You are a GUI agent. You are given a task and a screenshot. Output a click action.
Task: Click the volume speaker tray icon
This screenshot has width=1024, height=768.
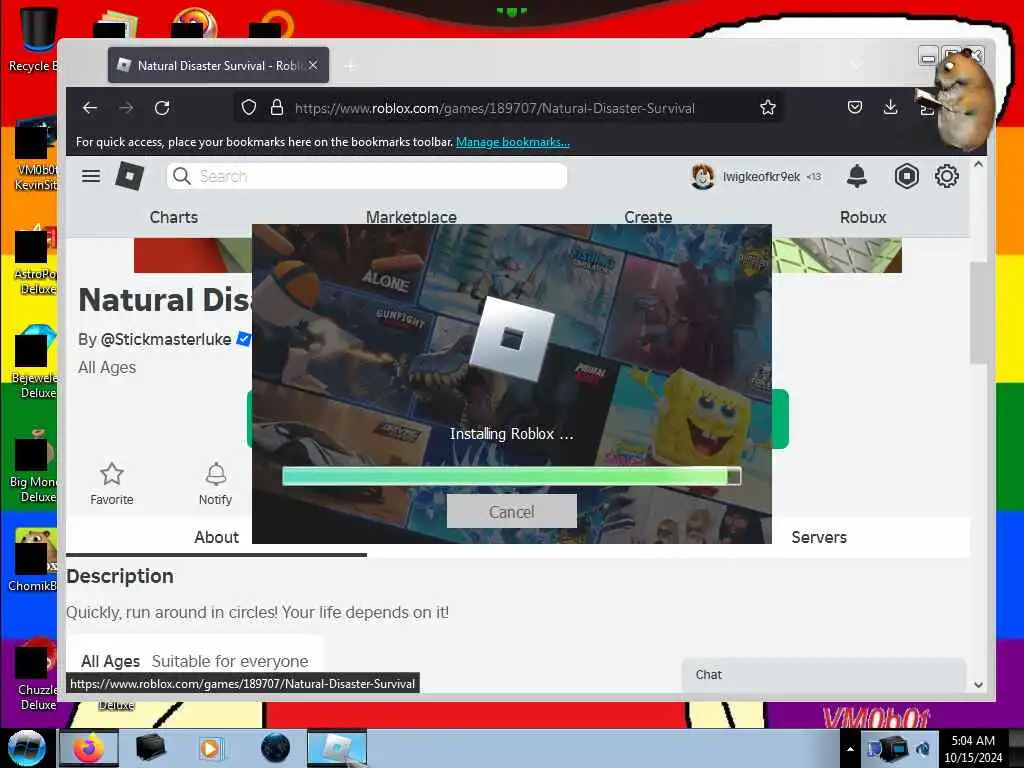(923, 748)
